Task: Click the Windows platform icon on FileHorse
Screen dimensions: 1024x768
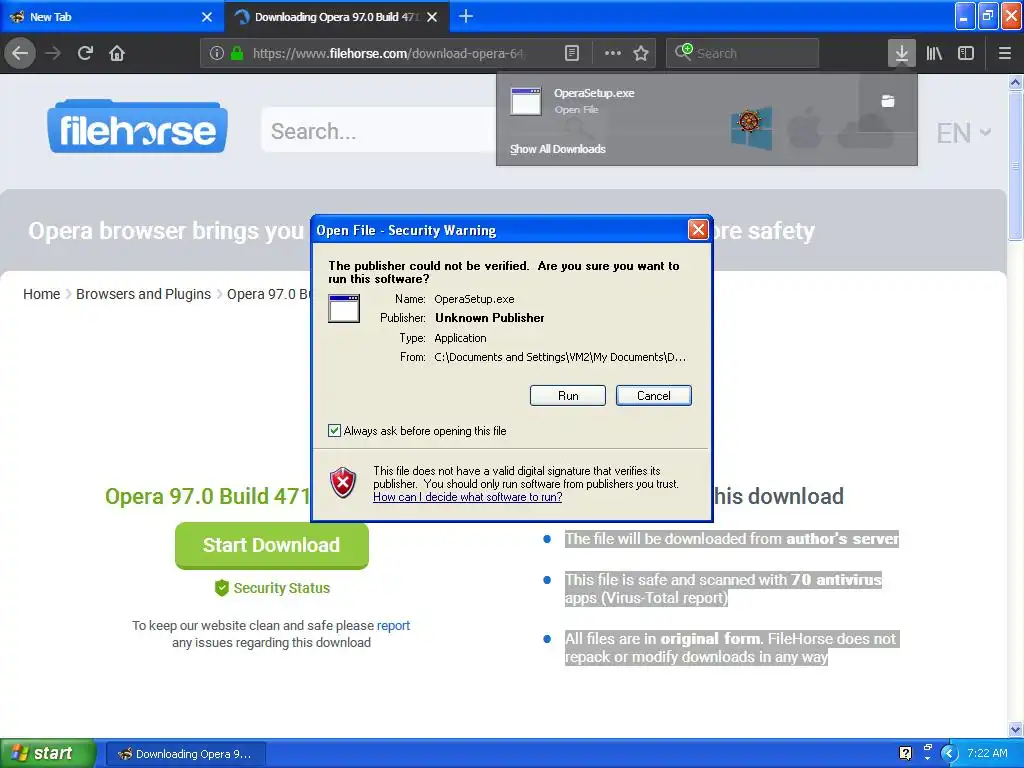Action: 751,129
